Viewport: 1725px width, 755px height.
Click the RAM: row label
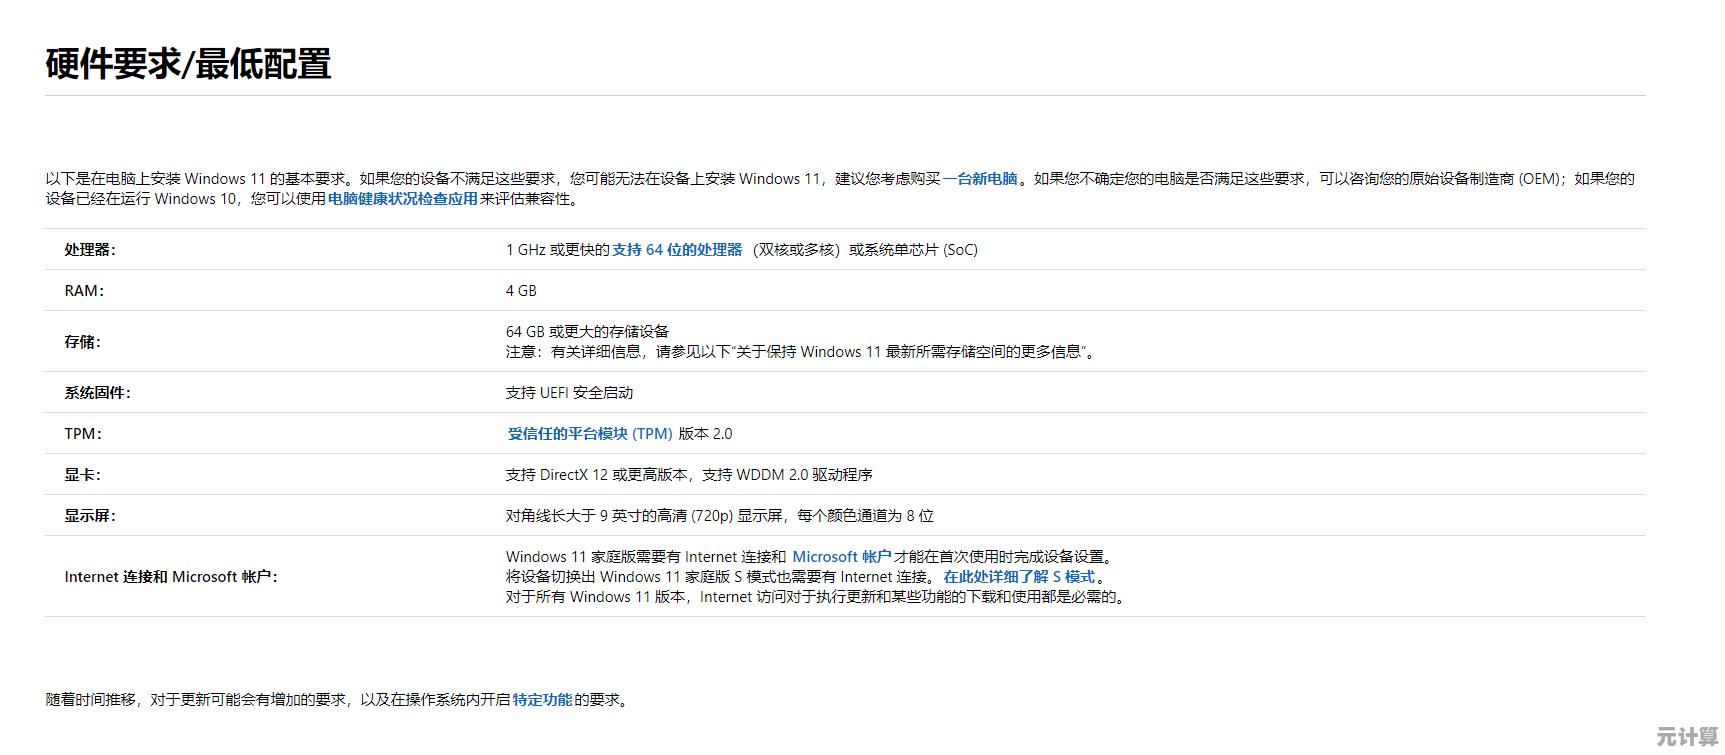coord(84,291)
